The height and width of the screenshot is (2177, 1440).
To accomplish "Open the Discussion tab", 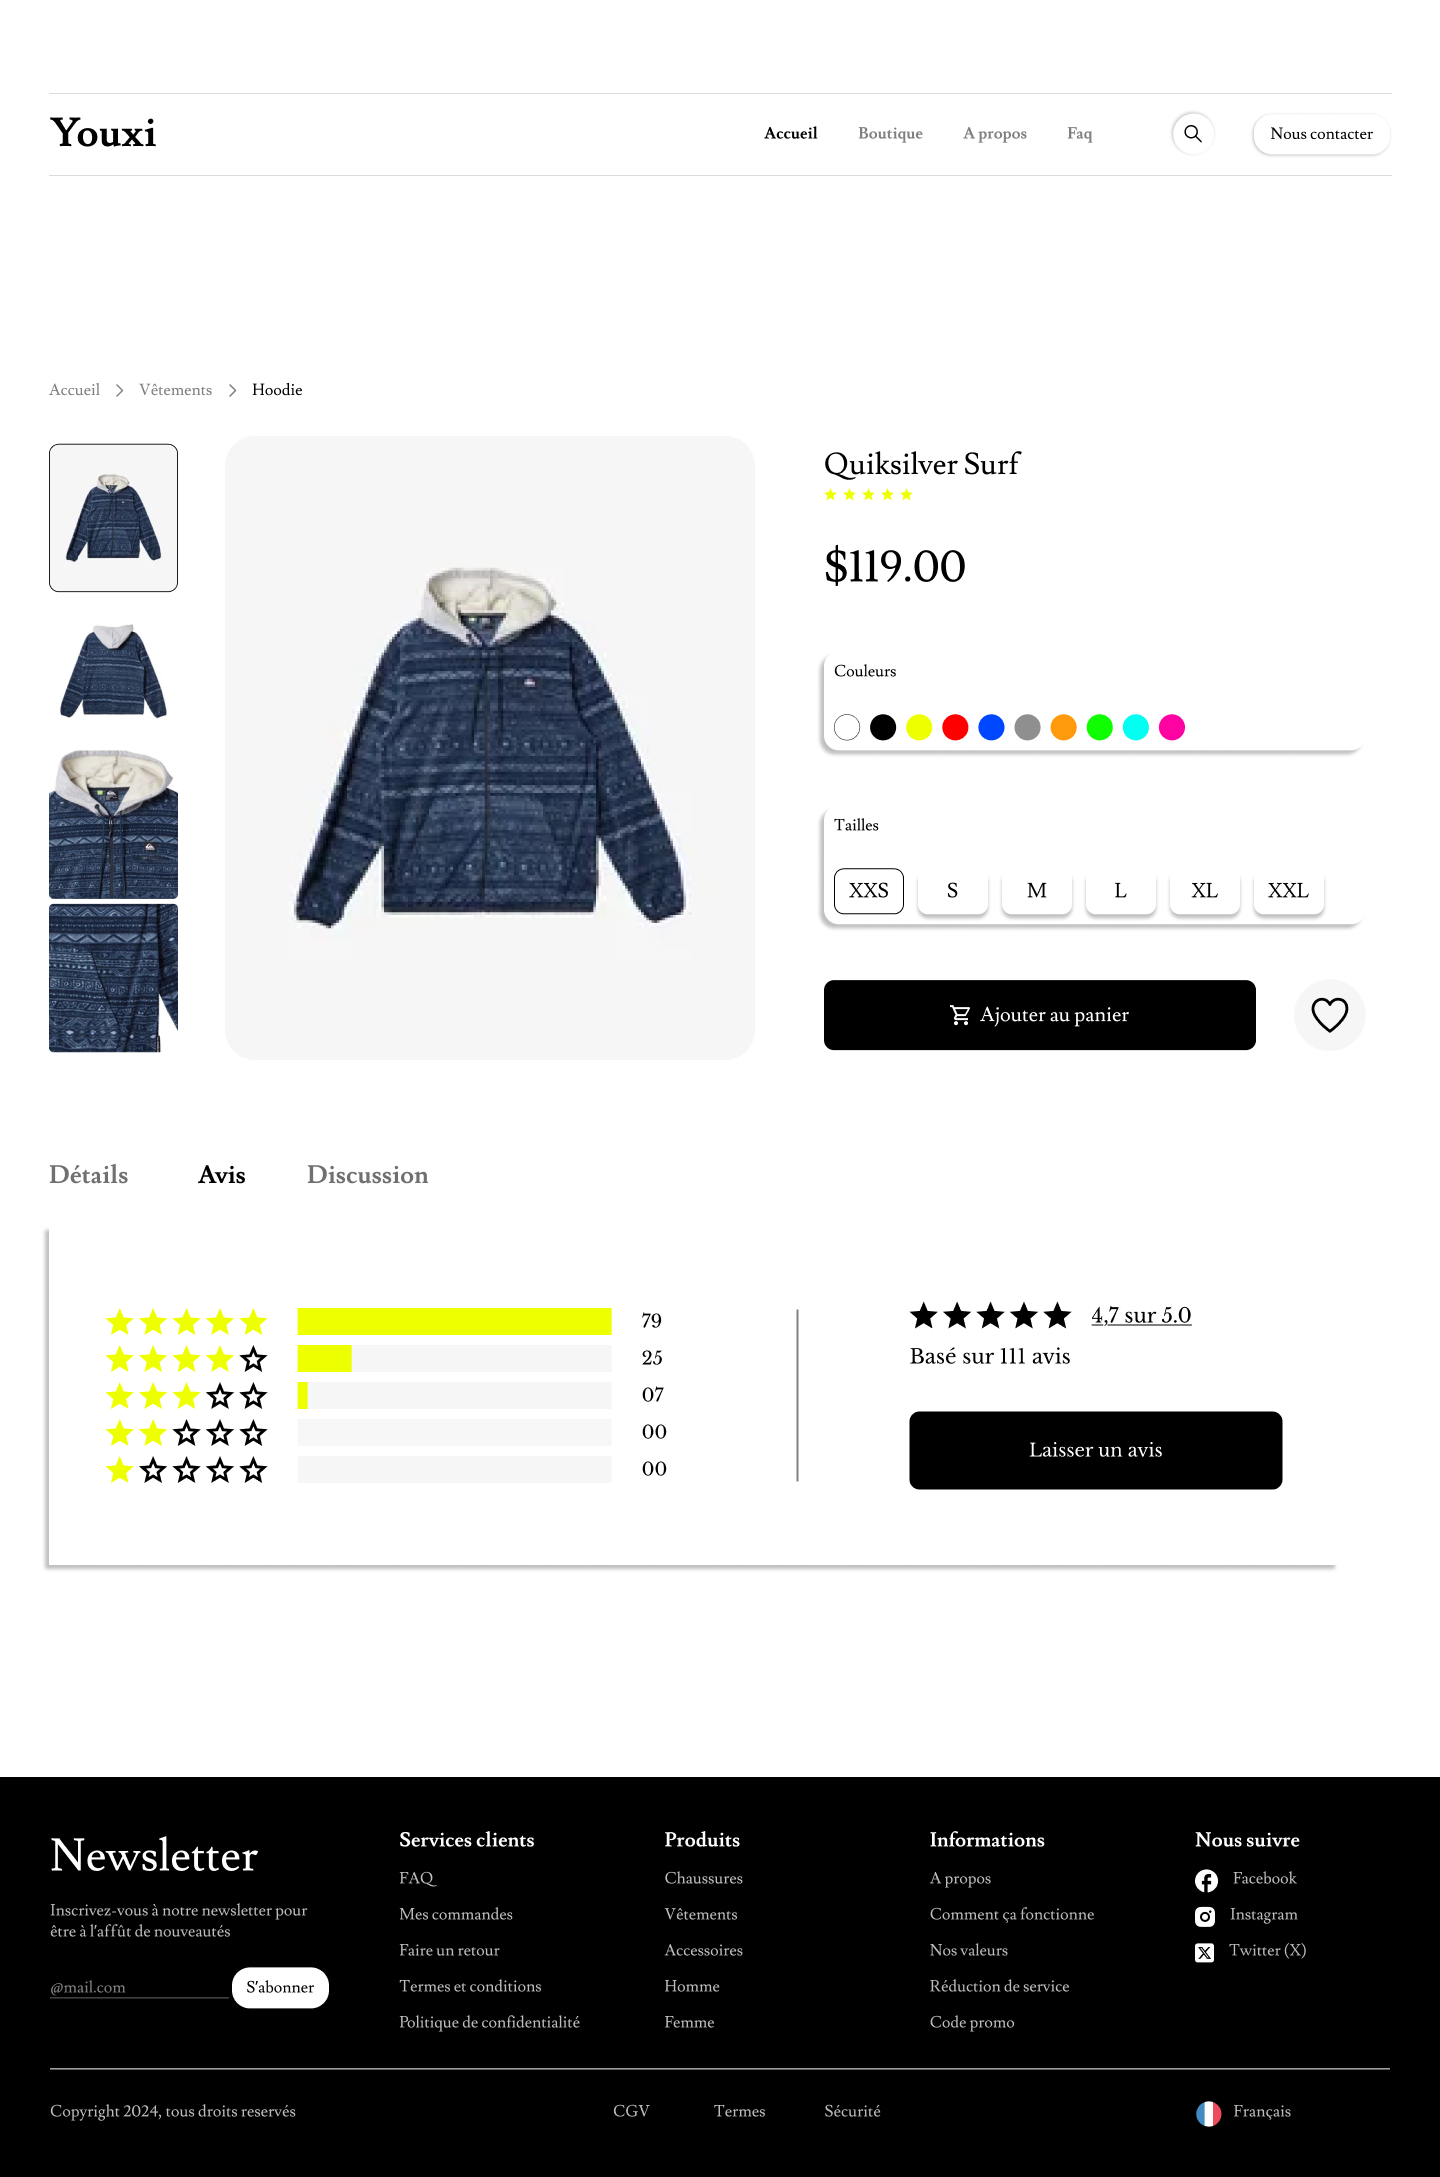I will 368,1175.
